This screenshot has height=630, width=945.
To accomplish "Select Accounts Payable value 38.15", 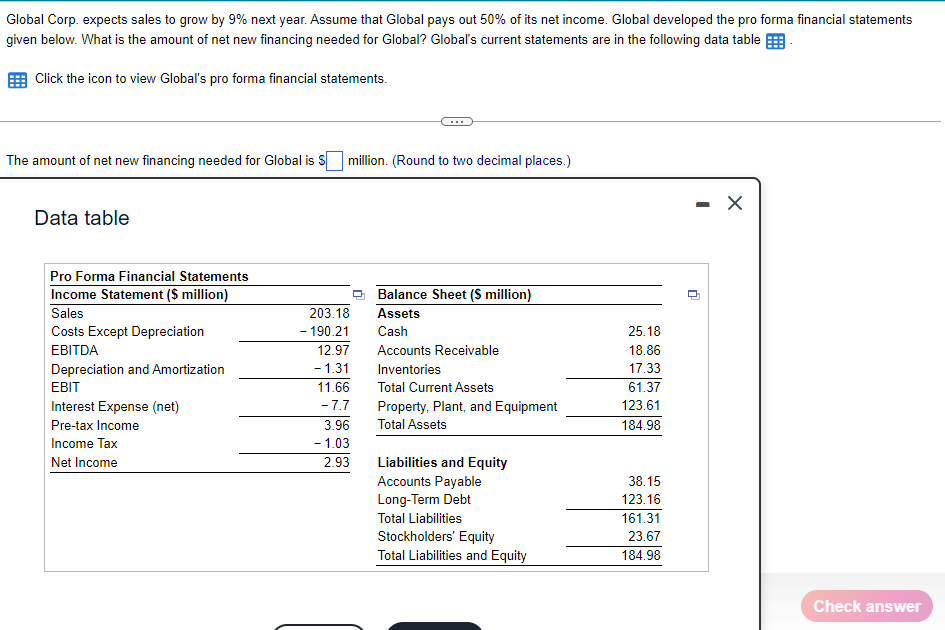I will 644,481.
